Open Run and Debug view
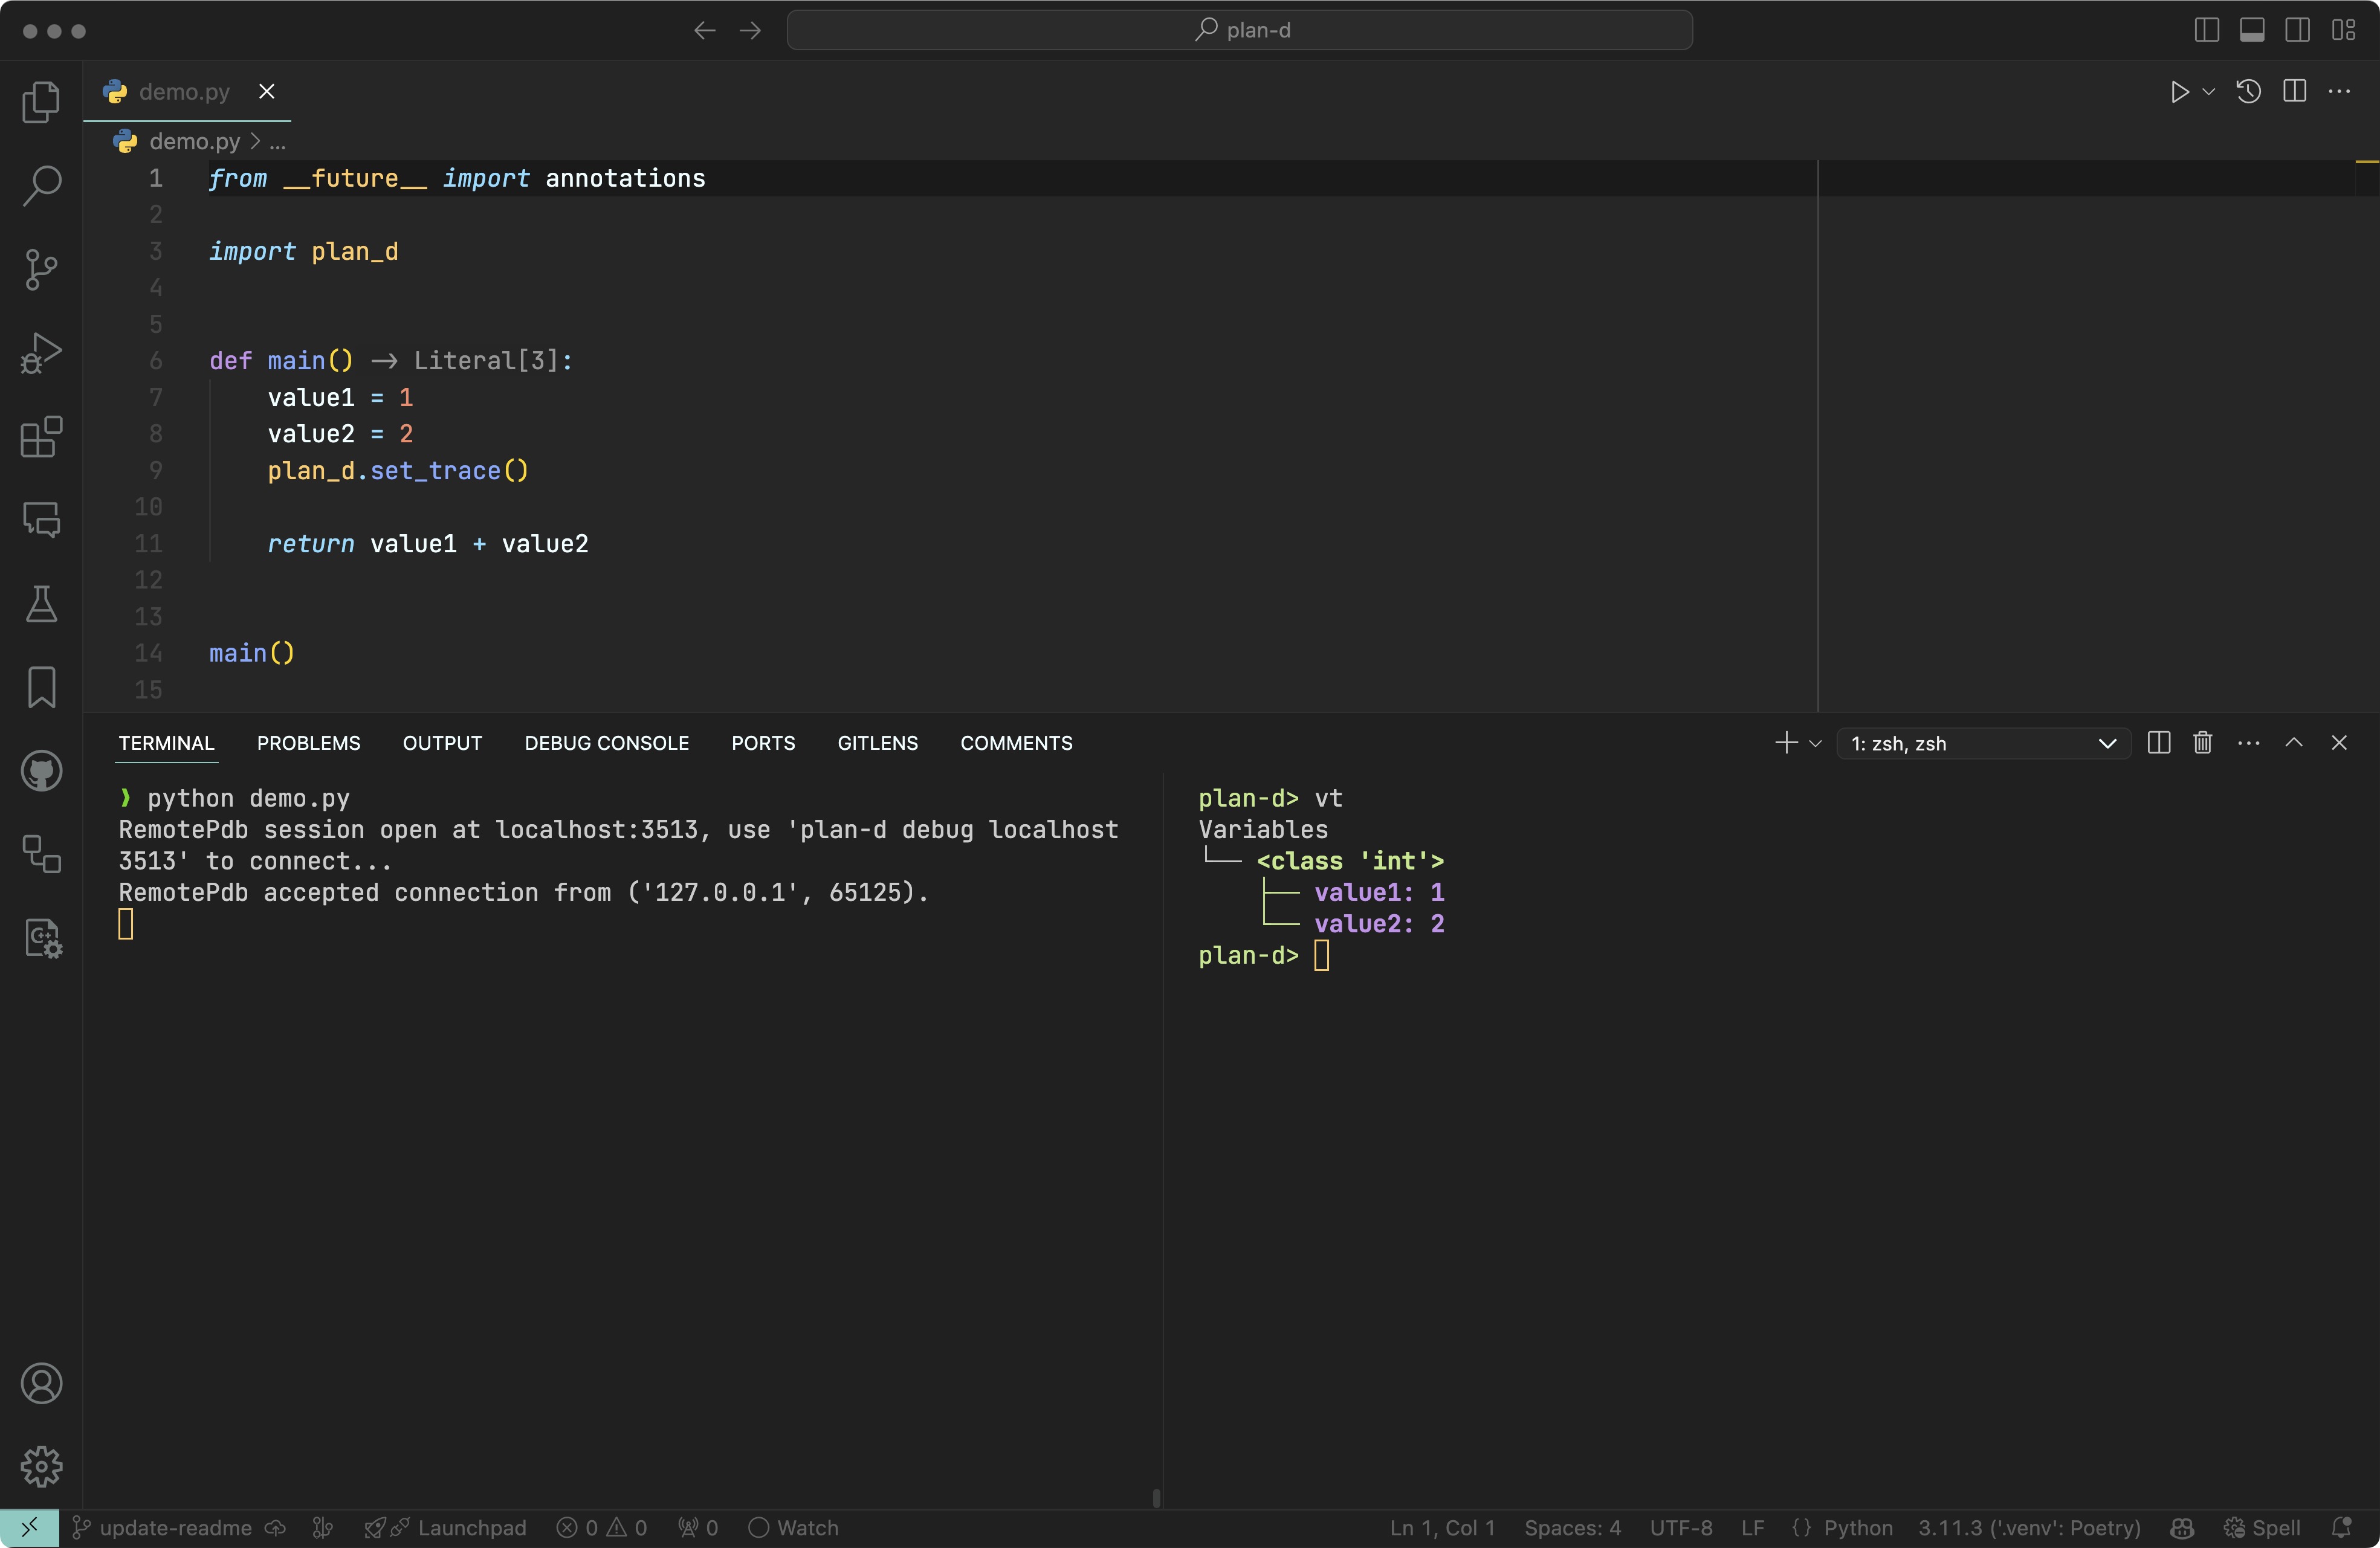Image resolution: width=2380 pixels, height=1548 pixels. [x=41, y=353]
